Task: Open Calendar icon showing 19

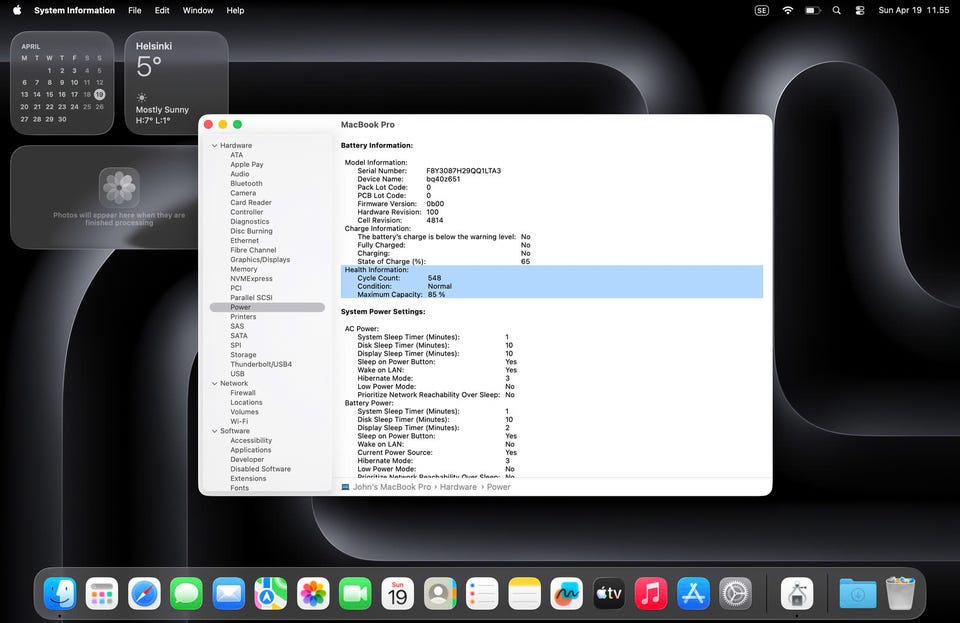Action: (397, 593)
